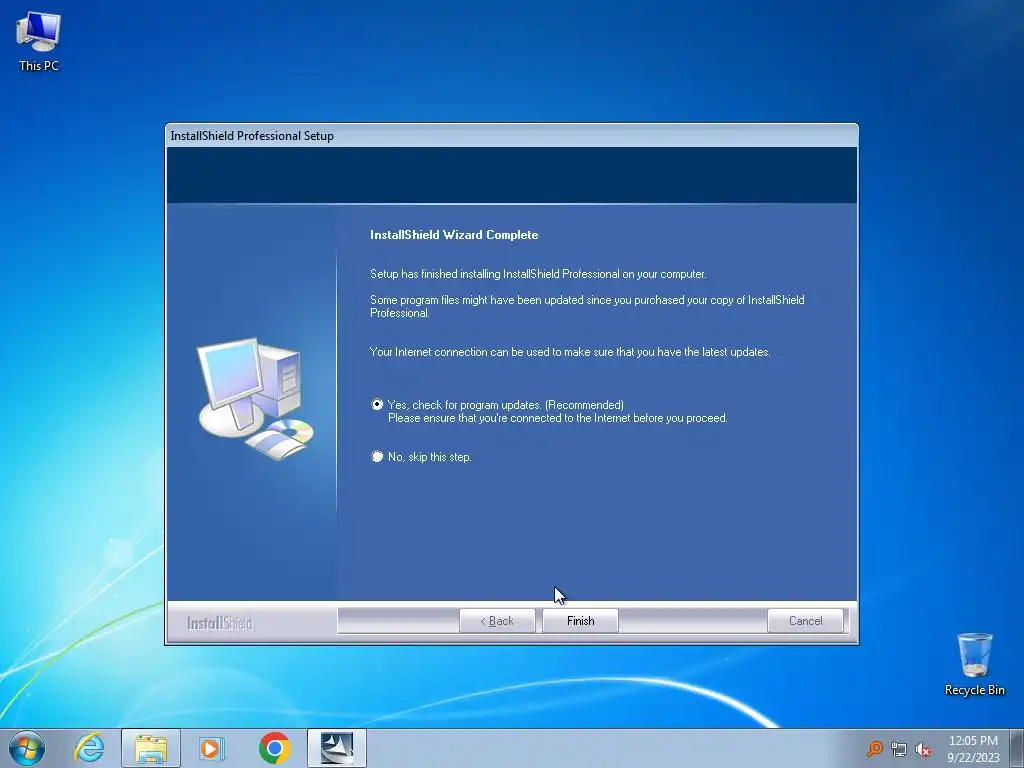
Task: Click the 'InstallShield Wizard Complete' heading
Action: coord(454,235)
